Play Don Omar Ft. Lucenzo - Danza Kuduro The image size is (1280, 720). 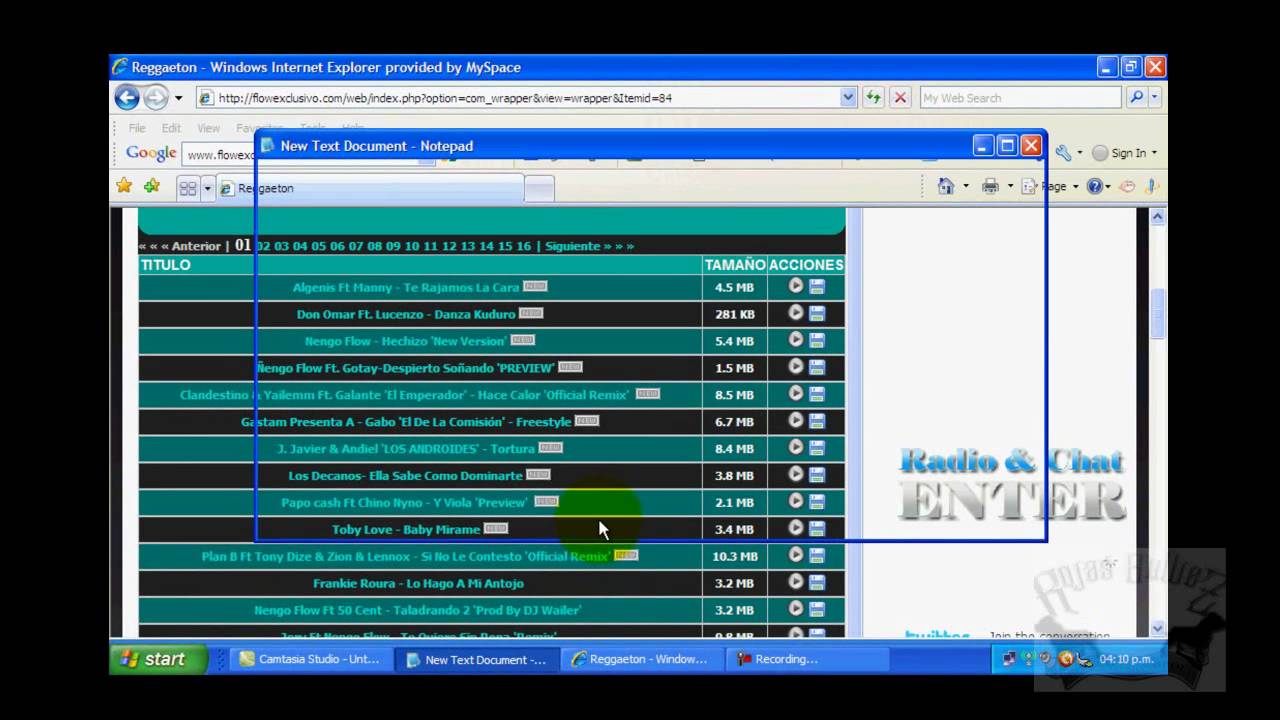pos(796,313)
